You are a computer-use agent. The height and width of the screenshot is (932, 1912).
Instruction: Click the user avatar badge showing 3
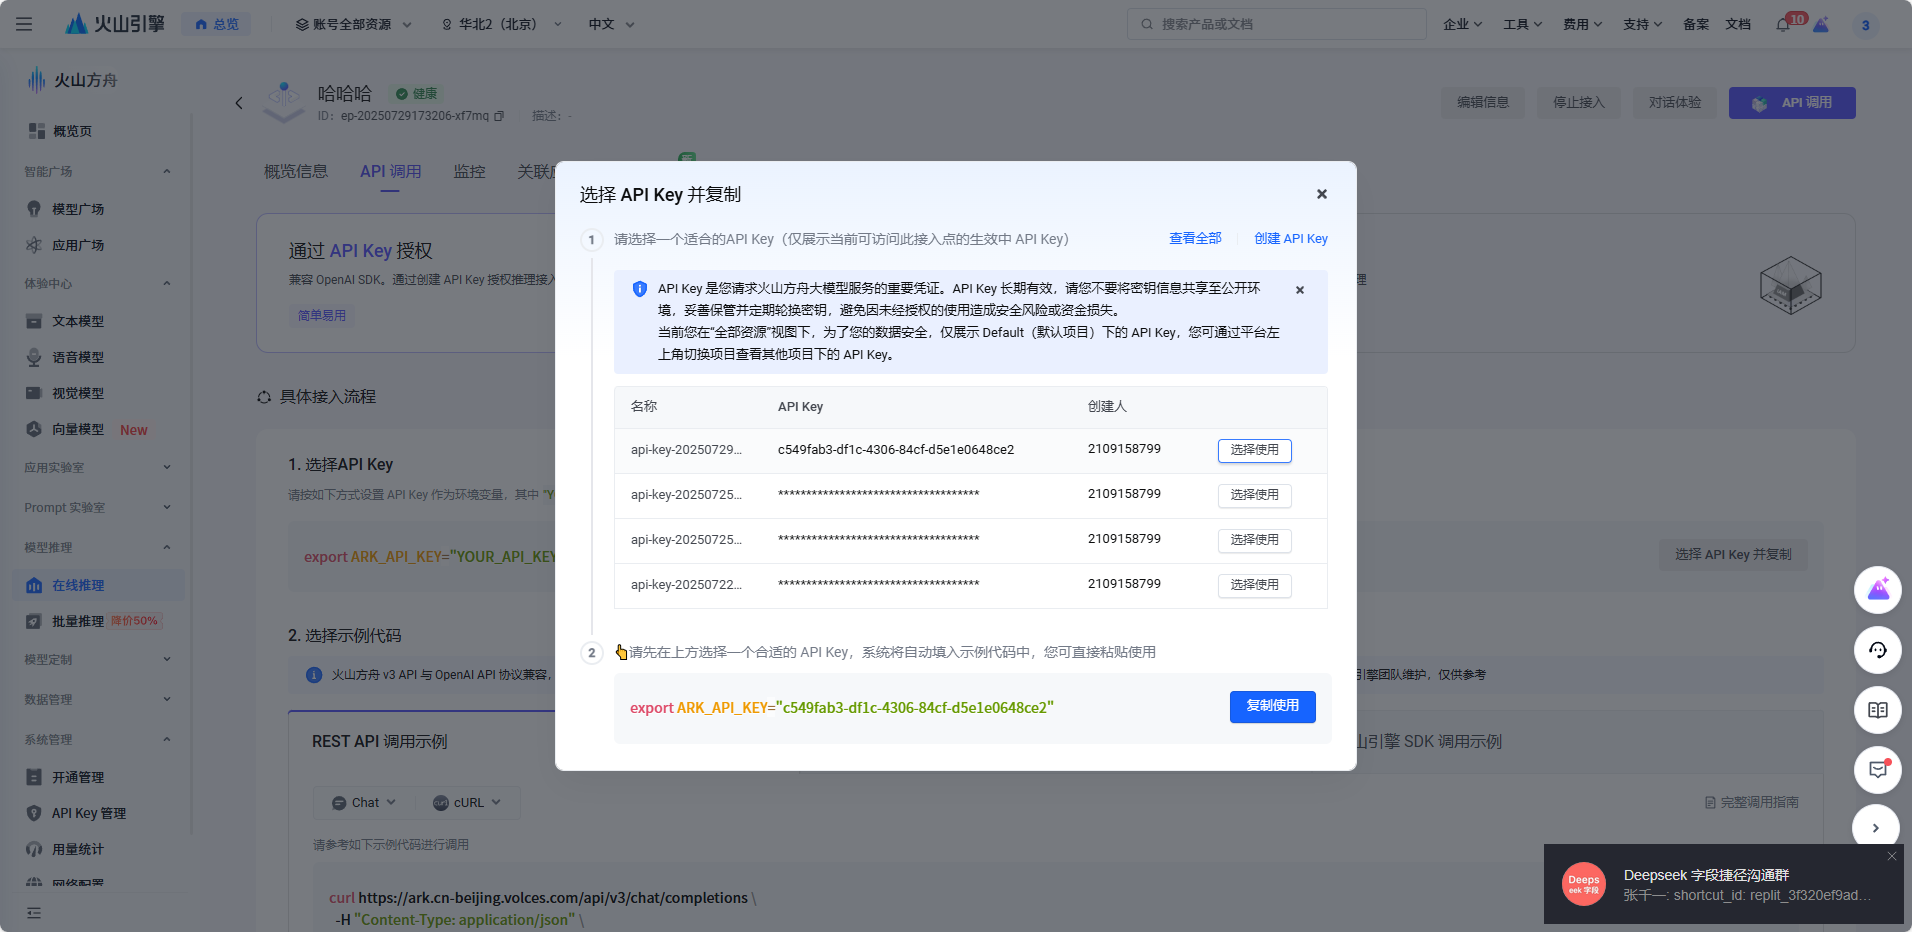(1865, 25)
